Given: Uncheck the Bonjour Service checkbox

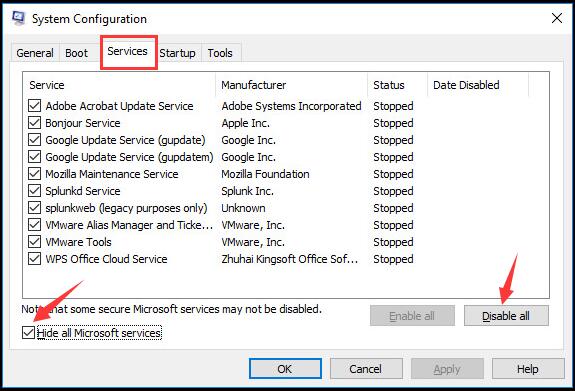Looking at the screenshot, I should (34, 123).
